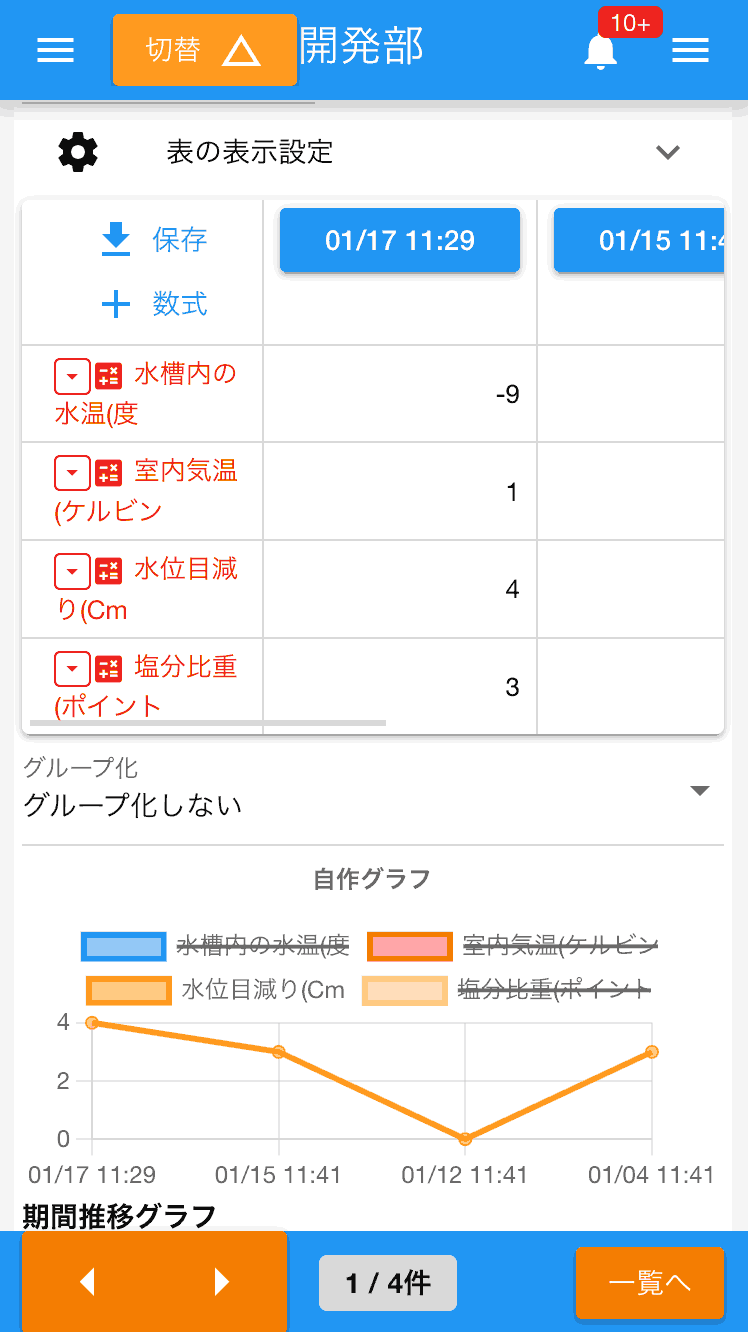Open the グループ化 dropdown
The width and height of the screenshot is (748, 1332).
click(x=700, y=791)
